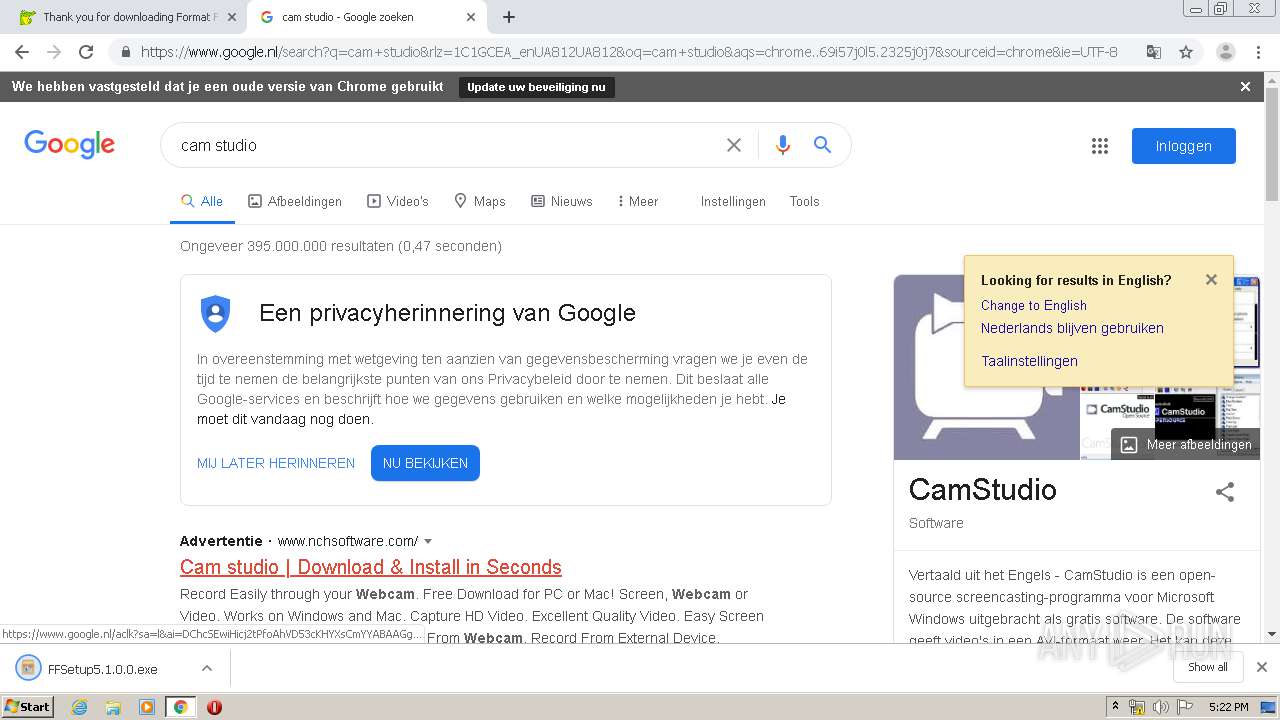Show hidden system tray icons
Viewport: 1280px width, 720px height.
tap(1115, 707)
